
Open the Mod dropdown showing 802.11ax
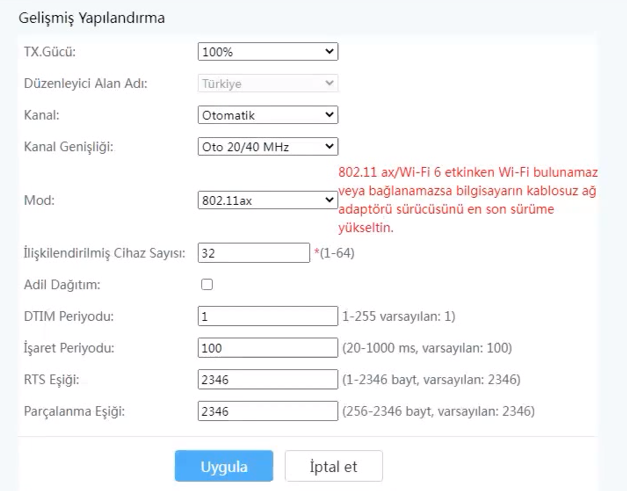click(x=268, y=201)
